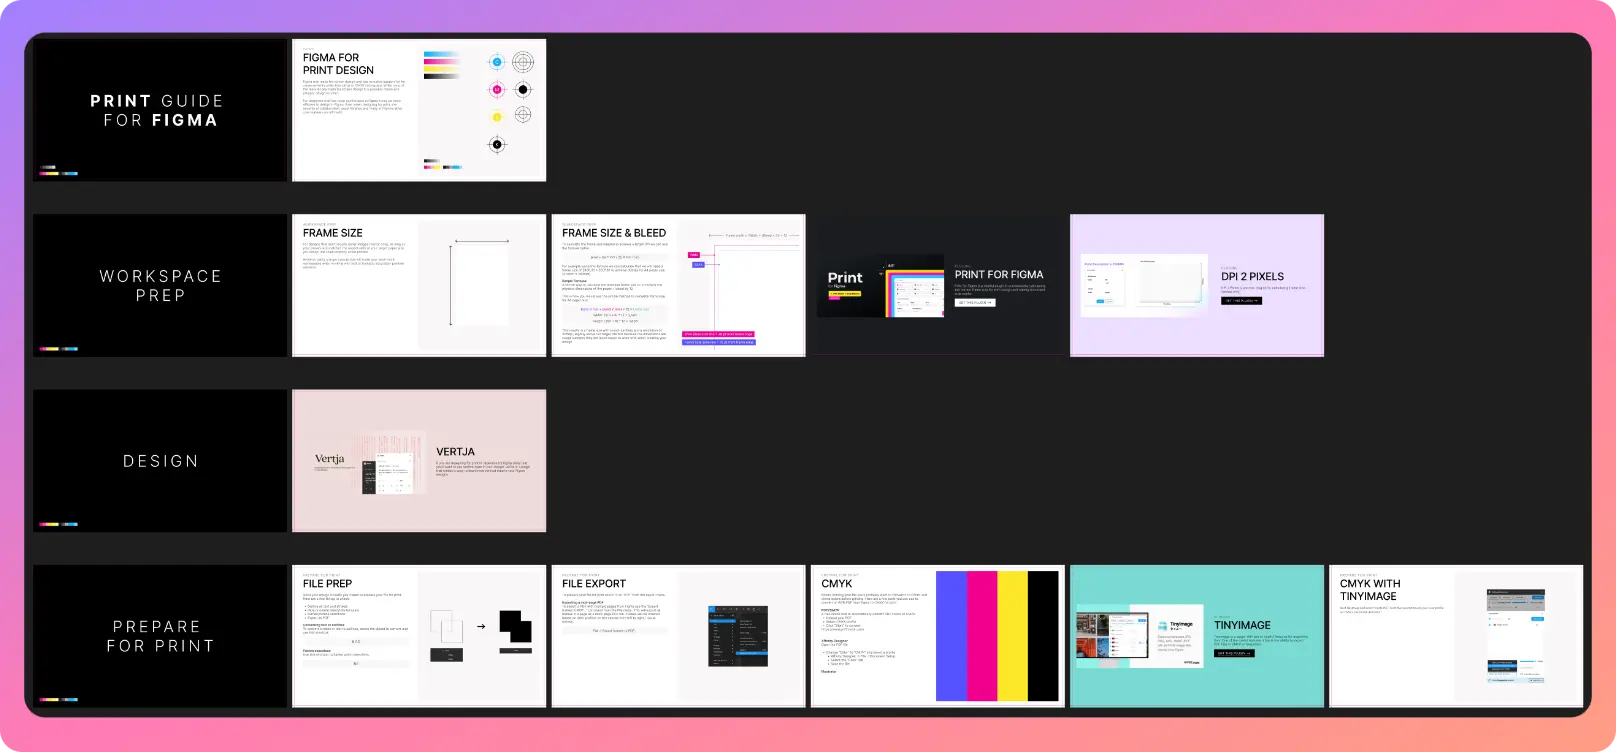This screenshot has height=752, width=1616.
Task: Click the magenta stripe in CMYK slide
Action: pos(982,636)
